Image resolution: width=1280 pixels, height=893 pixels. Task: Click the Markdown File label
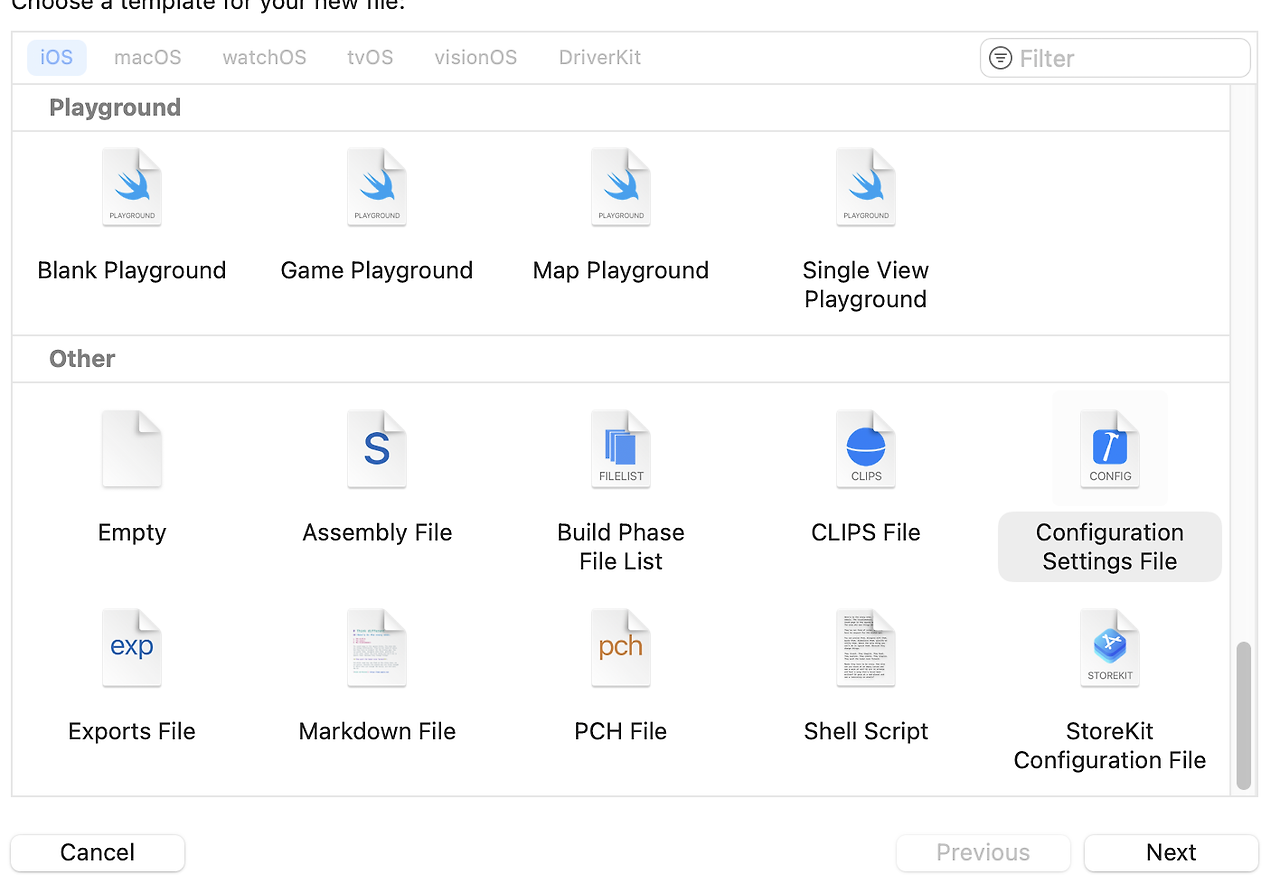tap(377, 731)
